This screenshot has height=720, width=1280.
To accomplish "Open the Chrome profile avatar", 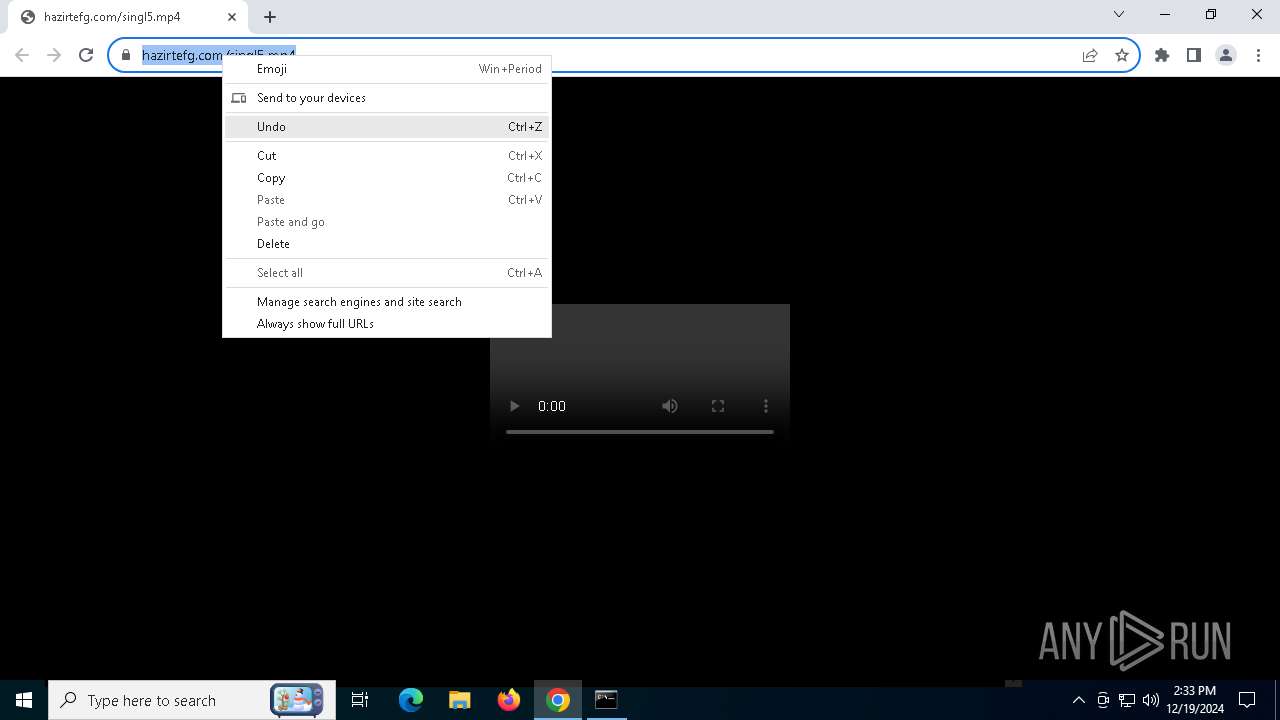I will [x=1226, y=55].
